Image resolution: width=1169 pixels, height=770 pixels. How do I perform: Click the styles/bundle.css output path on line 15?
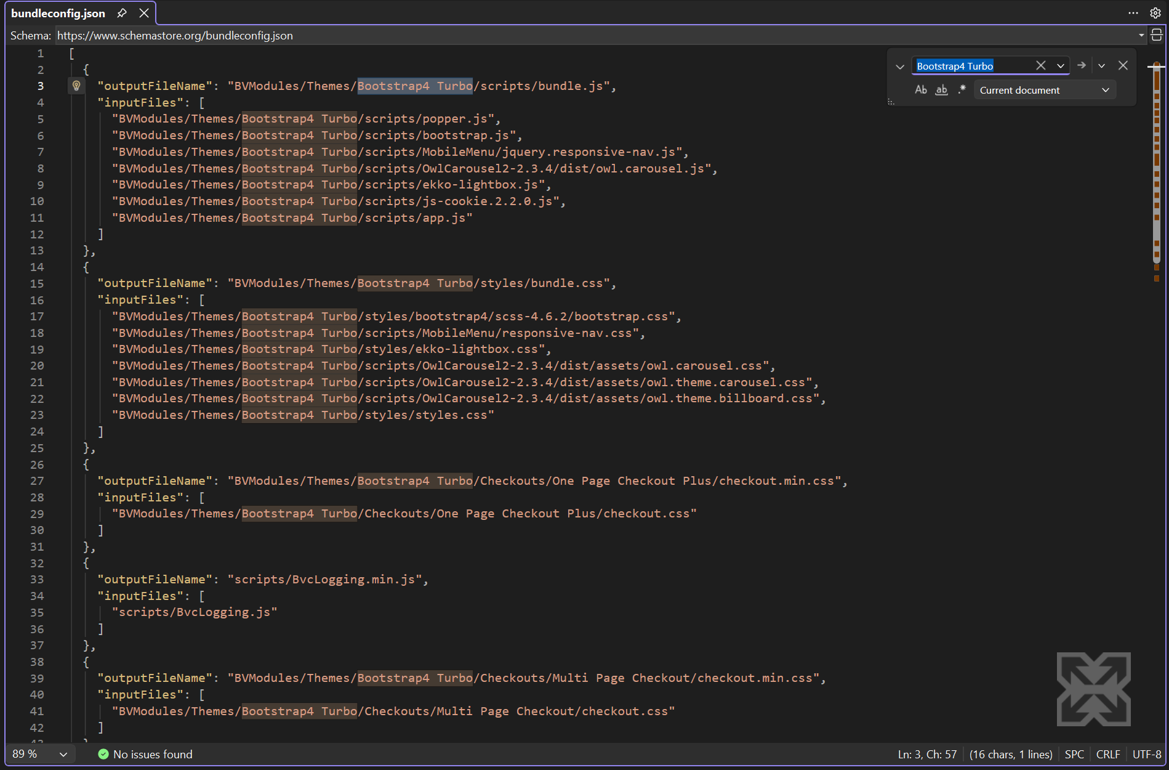tap(419, 283)
